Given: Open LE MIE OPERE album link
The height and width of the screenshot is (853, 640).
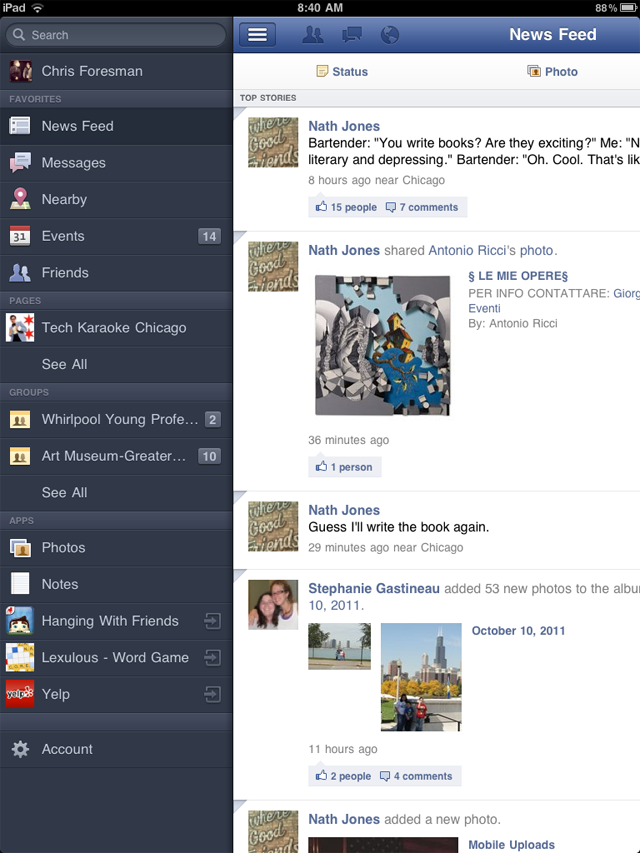Looking at the screenshot, I should (x=518, y=276).
